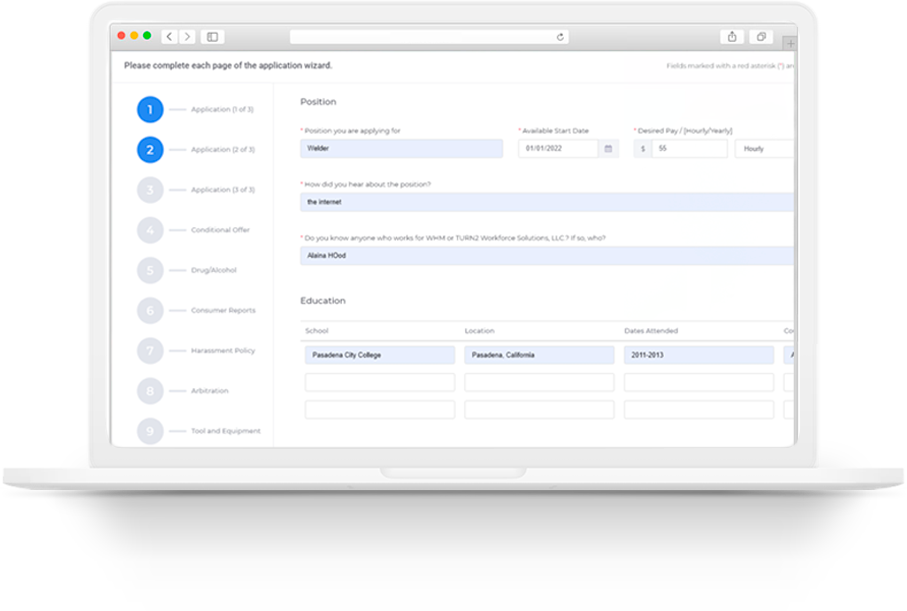Click the 'Application (2 of 3)' label

(x=223, y=150)
